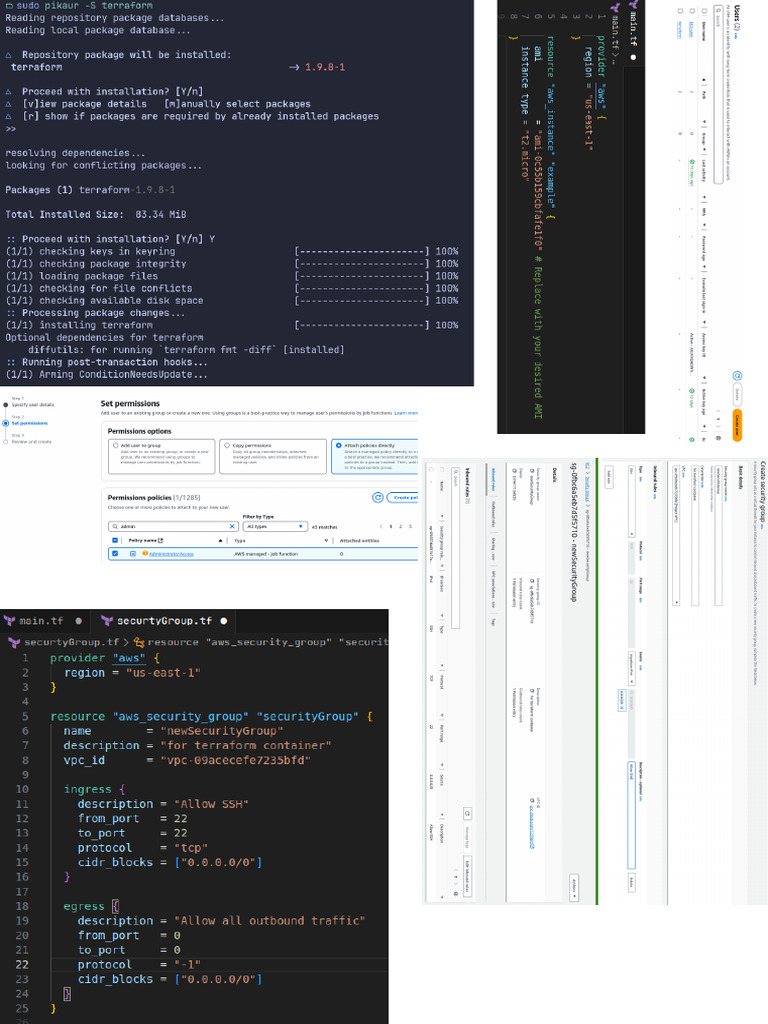Click the orange AdministratorAccess policy icon
This screenshot has width=768, height=1024.
click(x=145, y=553)
